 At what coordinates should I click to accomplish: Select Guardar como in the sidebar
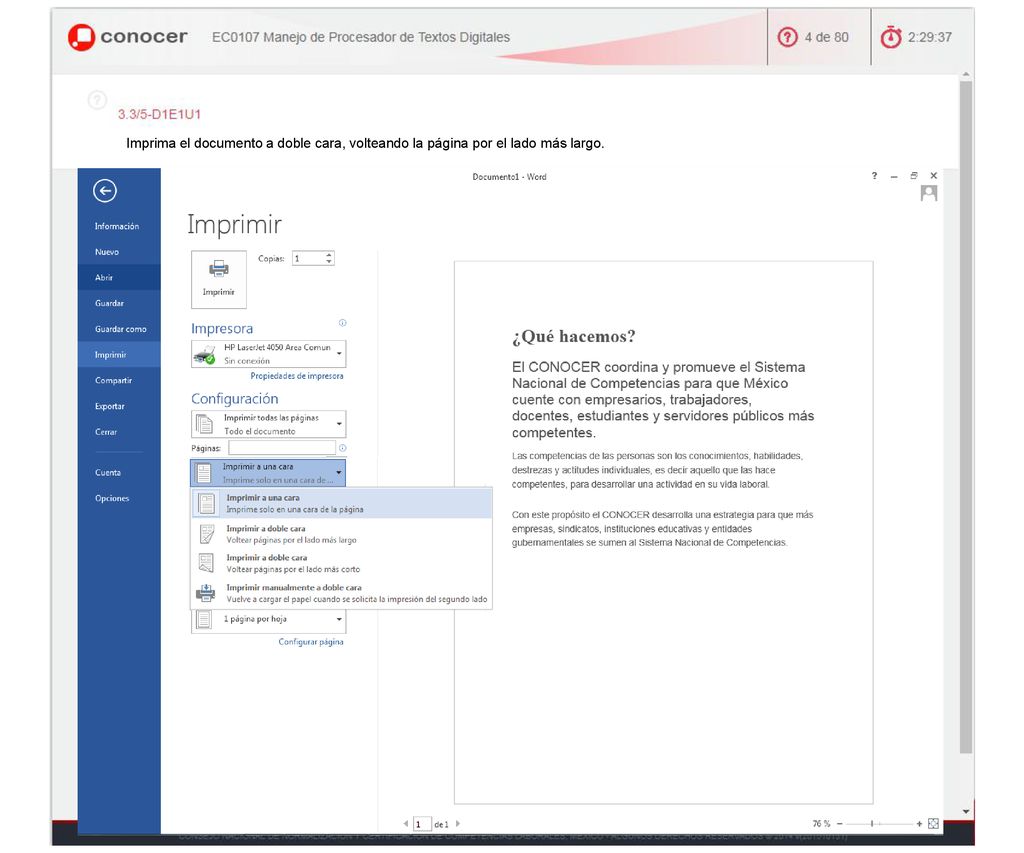pyautogui.click(x=119, y=329)
